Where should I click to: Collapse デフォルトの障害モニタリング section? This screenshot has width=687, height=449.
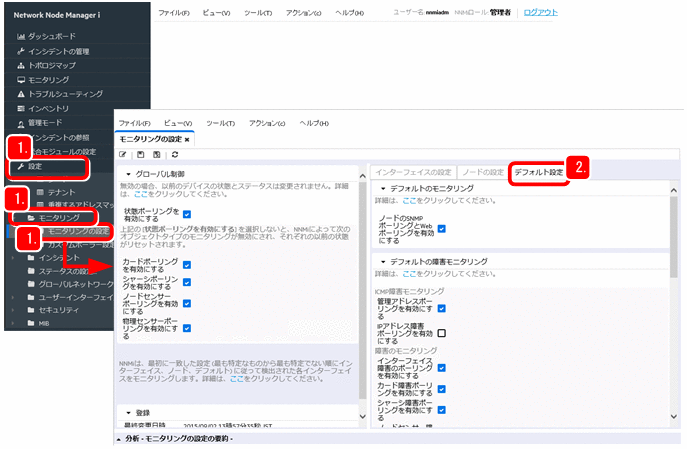(x=380, y=261)
